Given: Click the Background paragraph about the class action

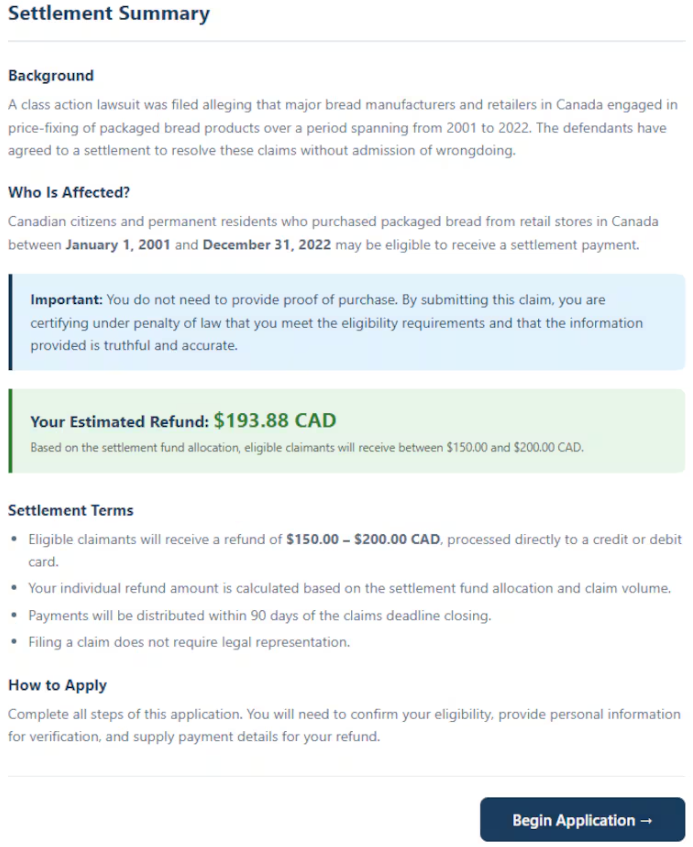Looking at the screenshot, I should click(x=342, y=127).
